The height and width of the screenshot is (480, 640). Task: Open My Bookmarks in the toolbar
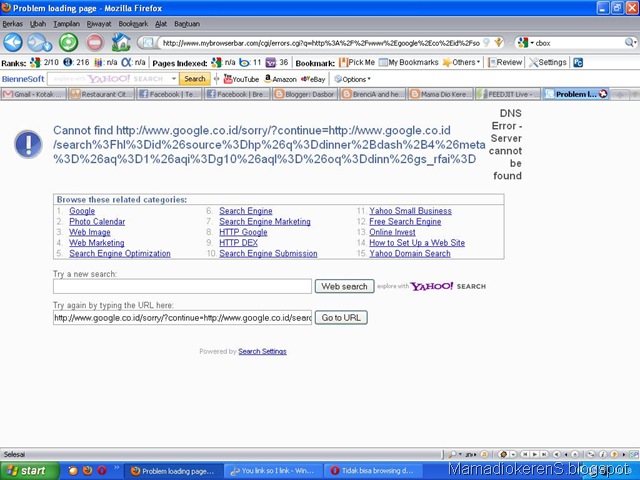click(408, 62)
